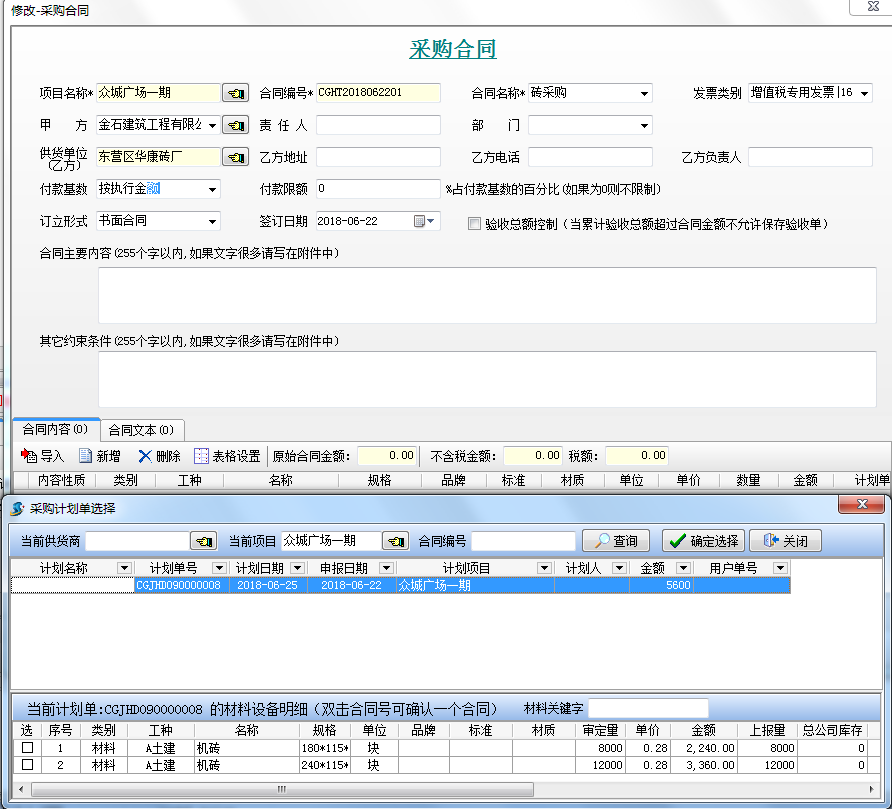The image size is (892, 809).
Task: Check the box for material row 2
Action: click(27, 765)
